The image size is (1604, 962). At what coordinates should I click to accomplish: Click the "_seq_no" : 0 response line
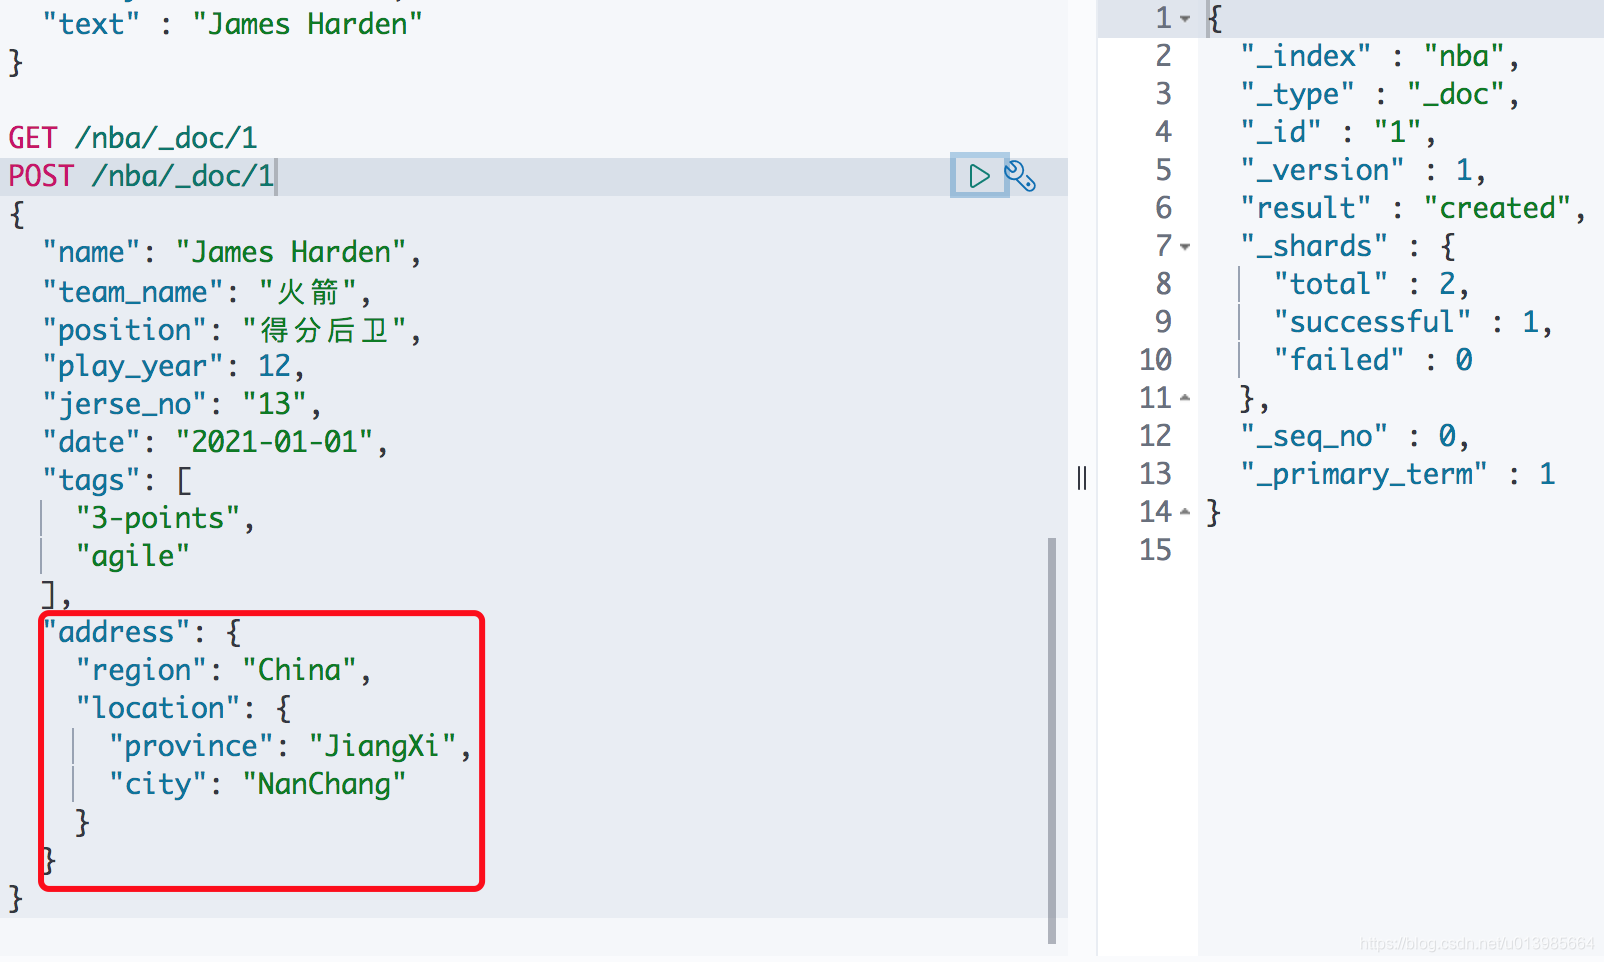point(1355,436)
